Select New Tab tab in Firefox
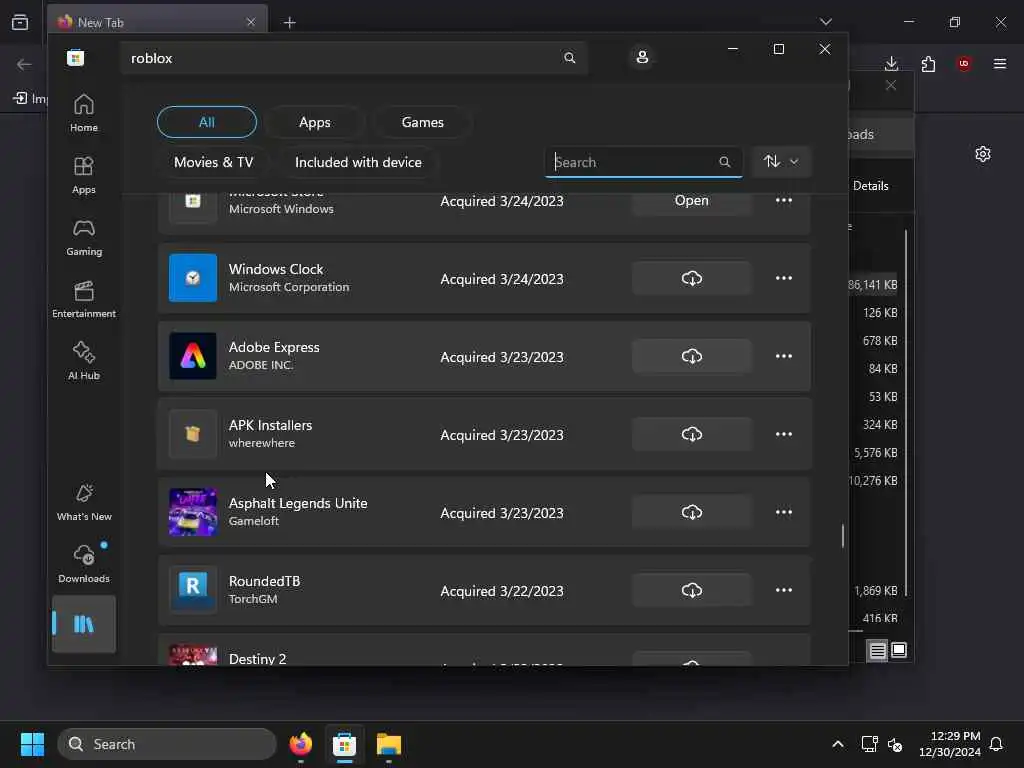 tap(157, 22)
